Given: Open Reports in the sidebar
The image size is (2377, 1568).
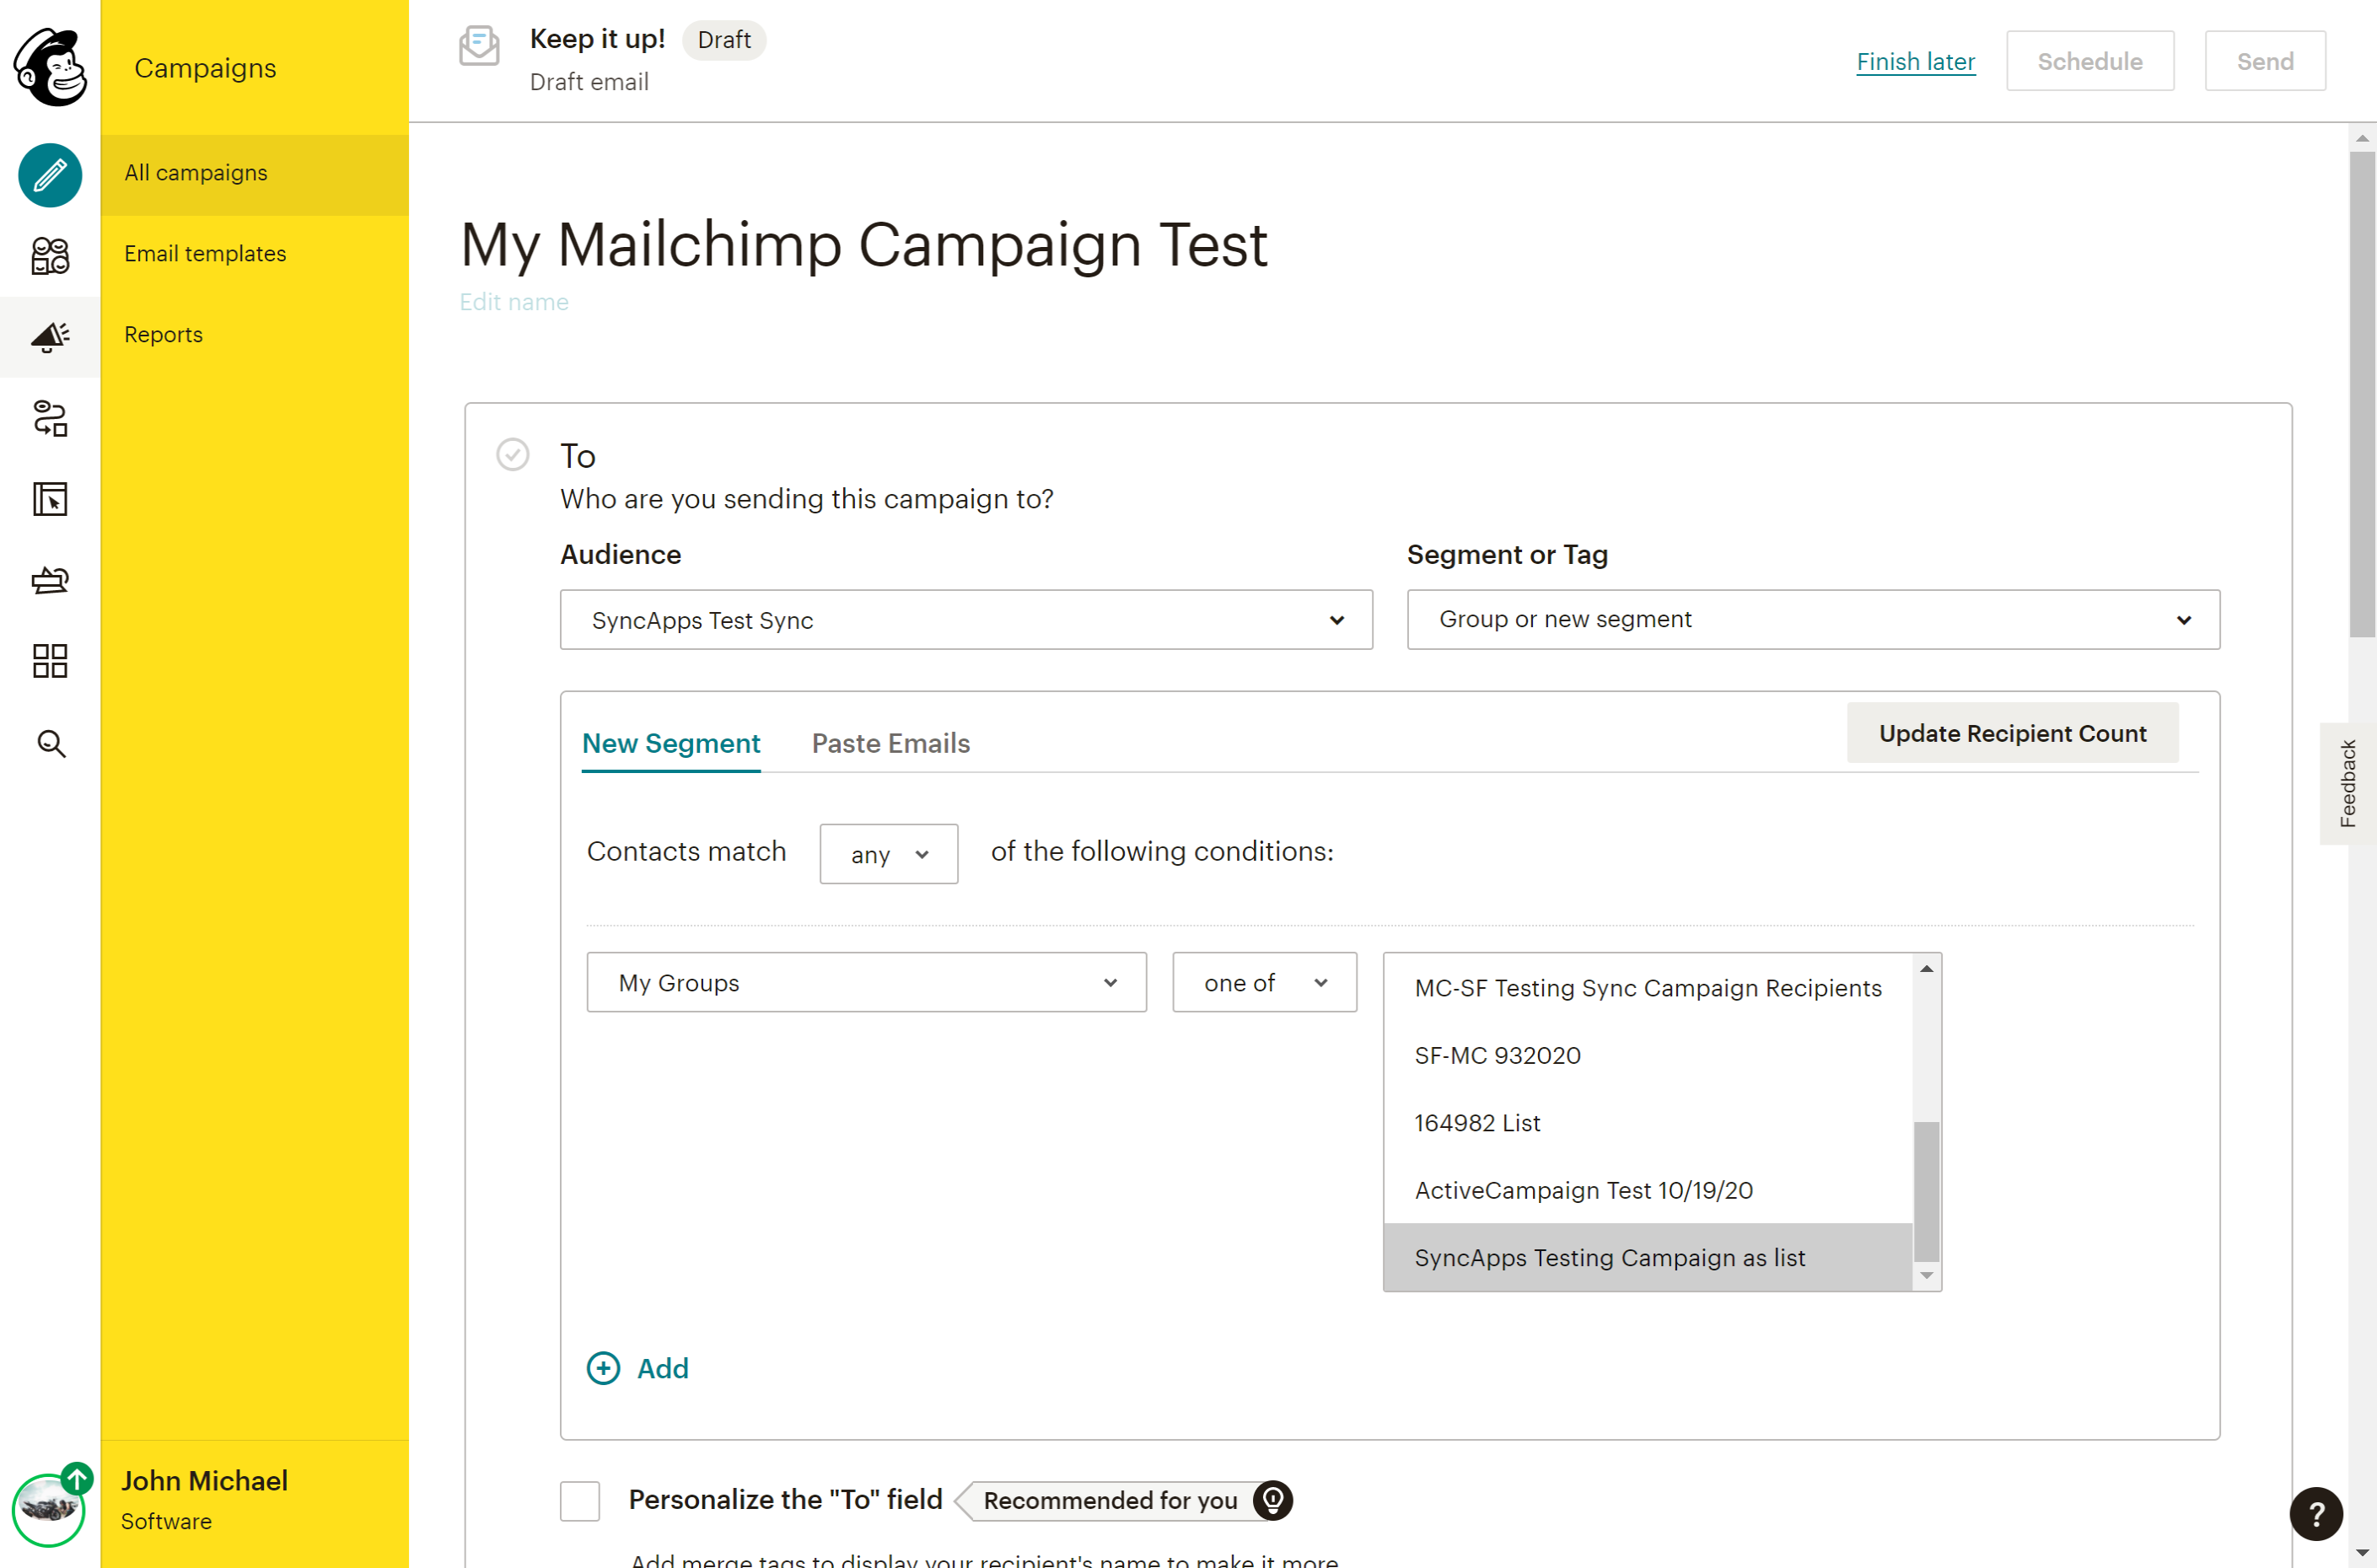Looking at the screenshot, I should [x=255, y=335].
